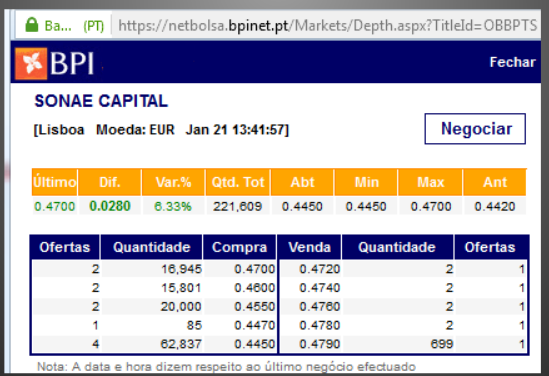Select the Último column header

(x=55, y=182)
